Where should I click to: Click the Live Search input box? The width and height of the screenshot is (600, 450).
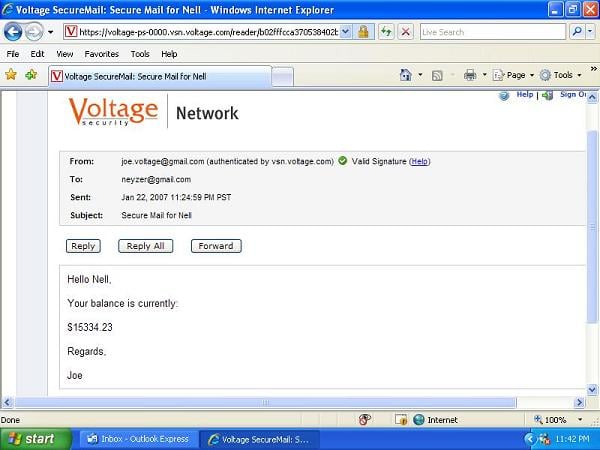point(492,32)
